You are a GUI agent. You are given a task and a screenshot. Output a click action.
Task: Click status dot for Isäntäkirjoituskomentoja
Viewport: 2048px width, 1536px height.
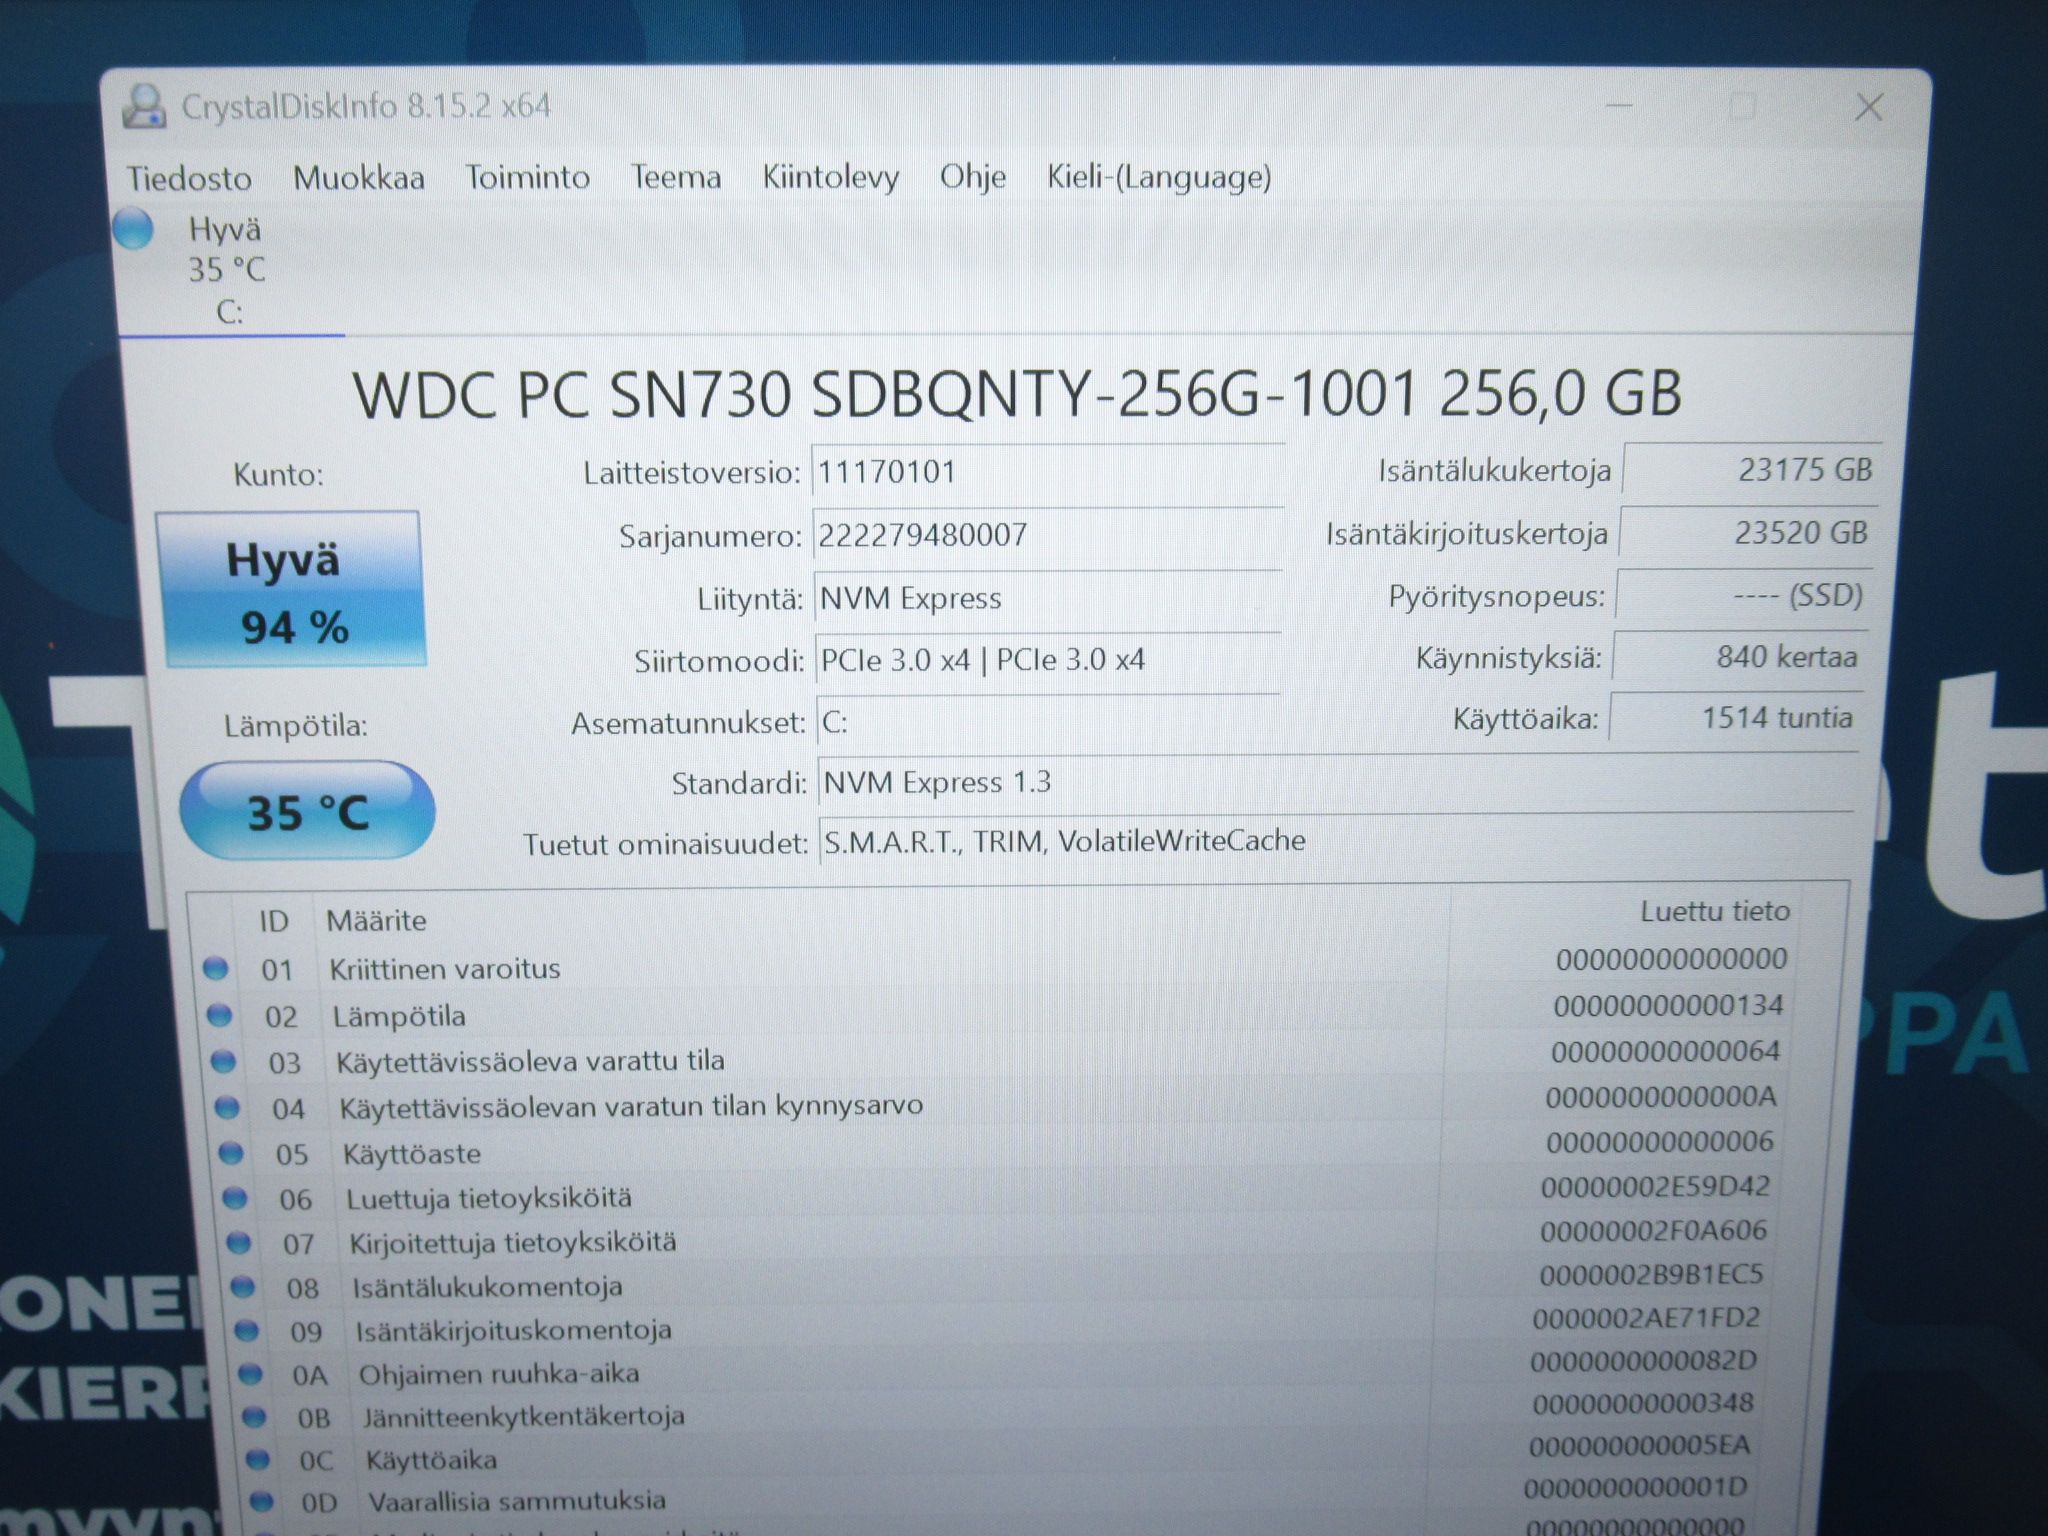[x=247, y=1331]
